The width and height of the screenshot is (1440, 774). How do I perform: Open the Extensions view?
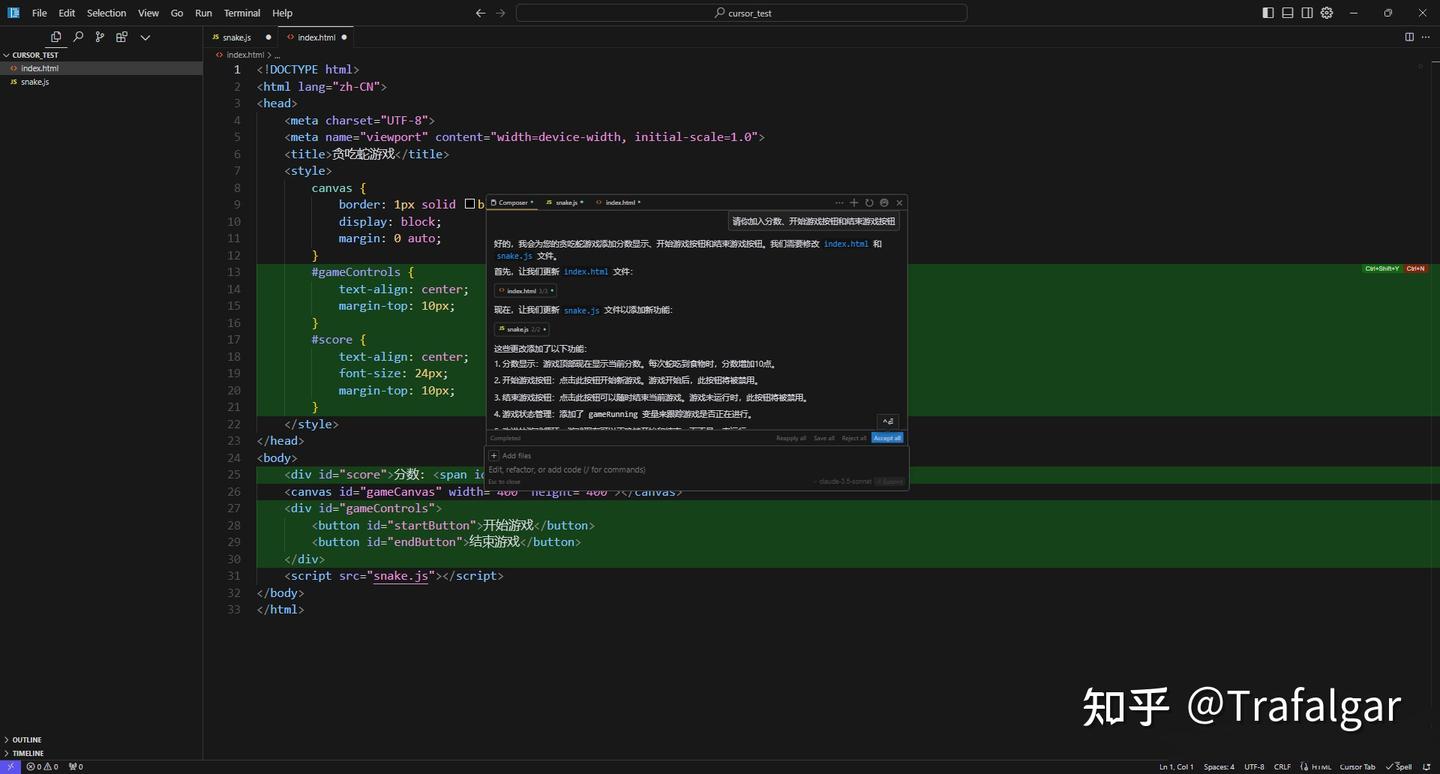pos(122,37)
